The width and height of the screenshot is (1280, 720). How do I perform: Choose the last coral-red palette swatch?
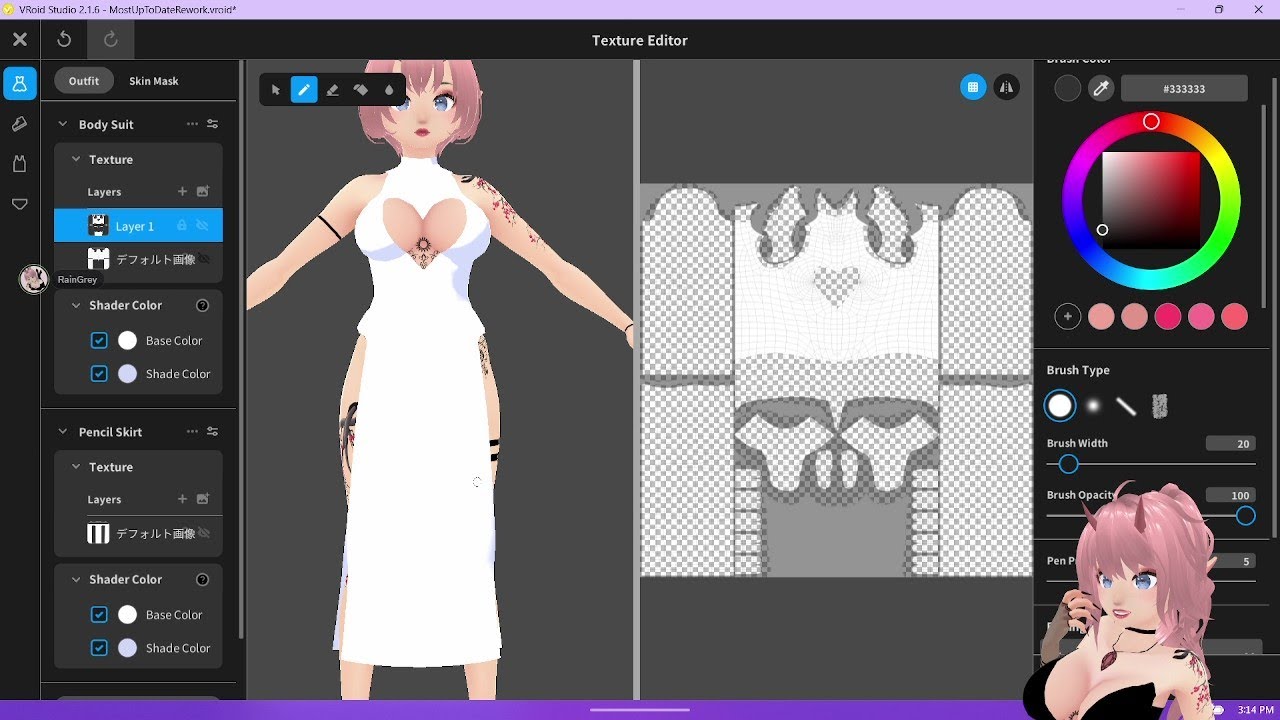click(x=1235, y=316)
